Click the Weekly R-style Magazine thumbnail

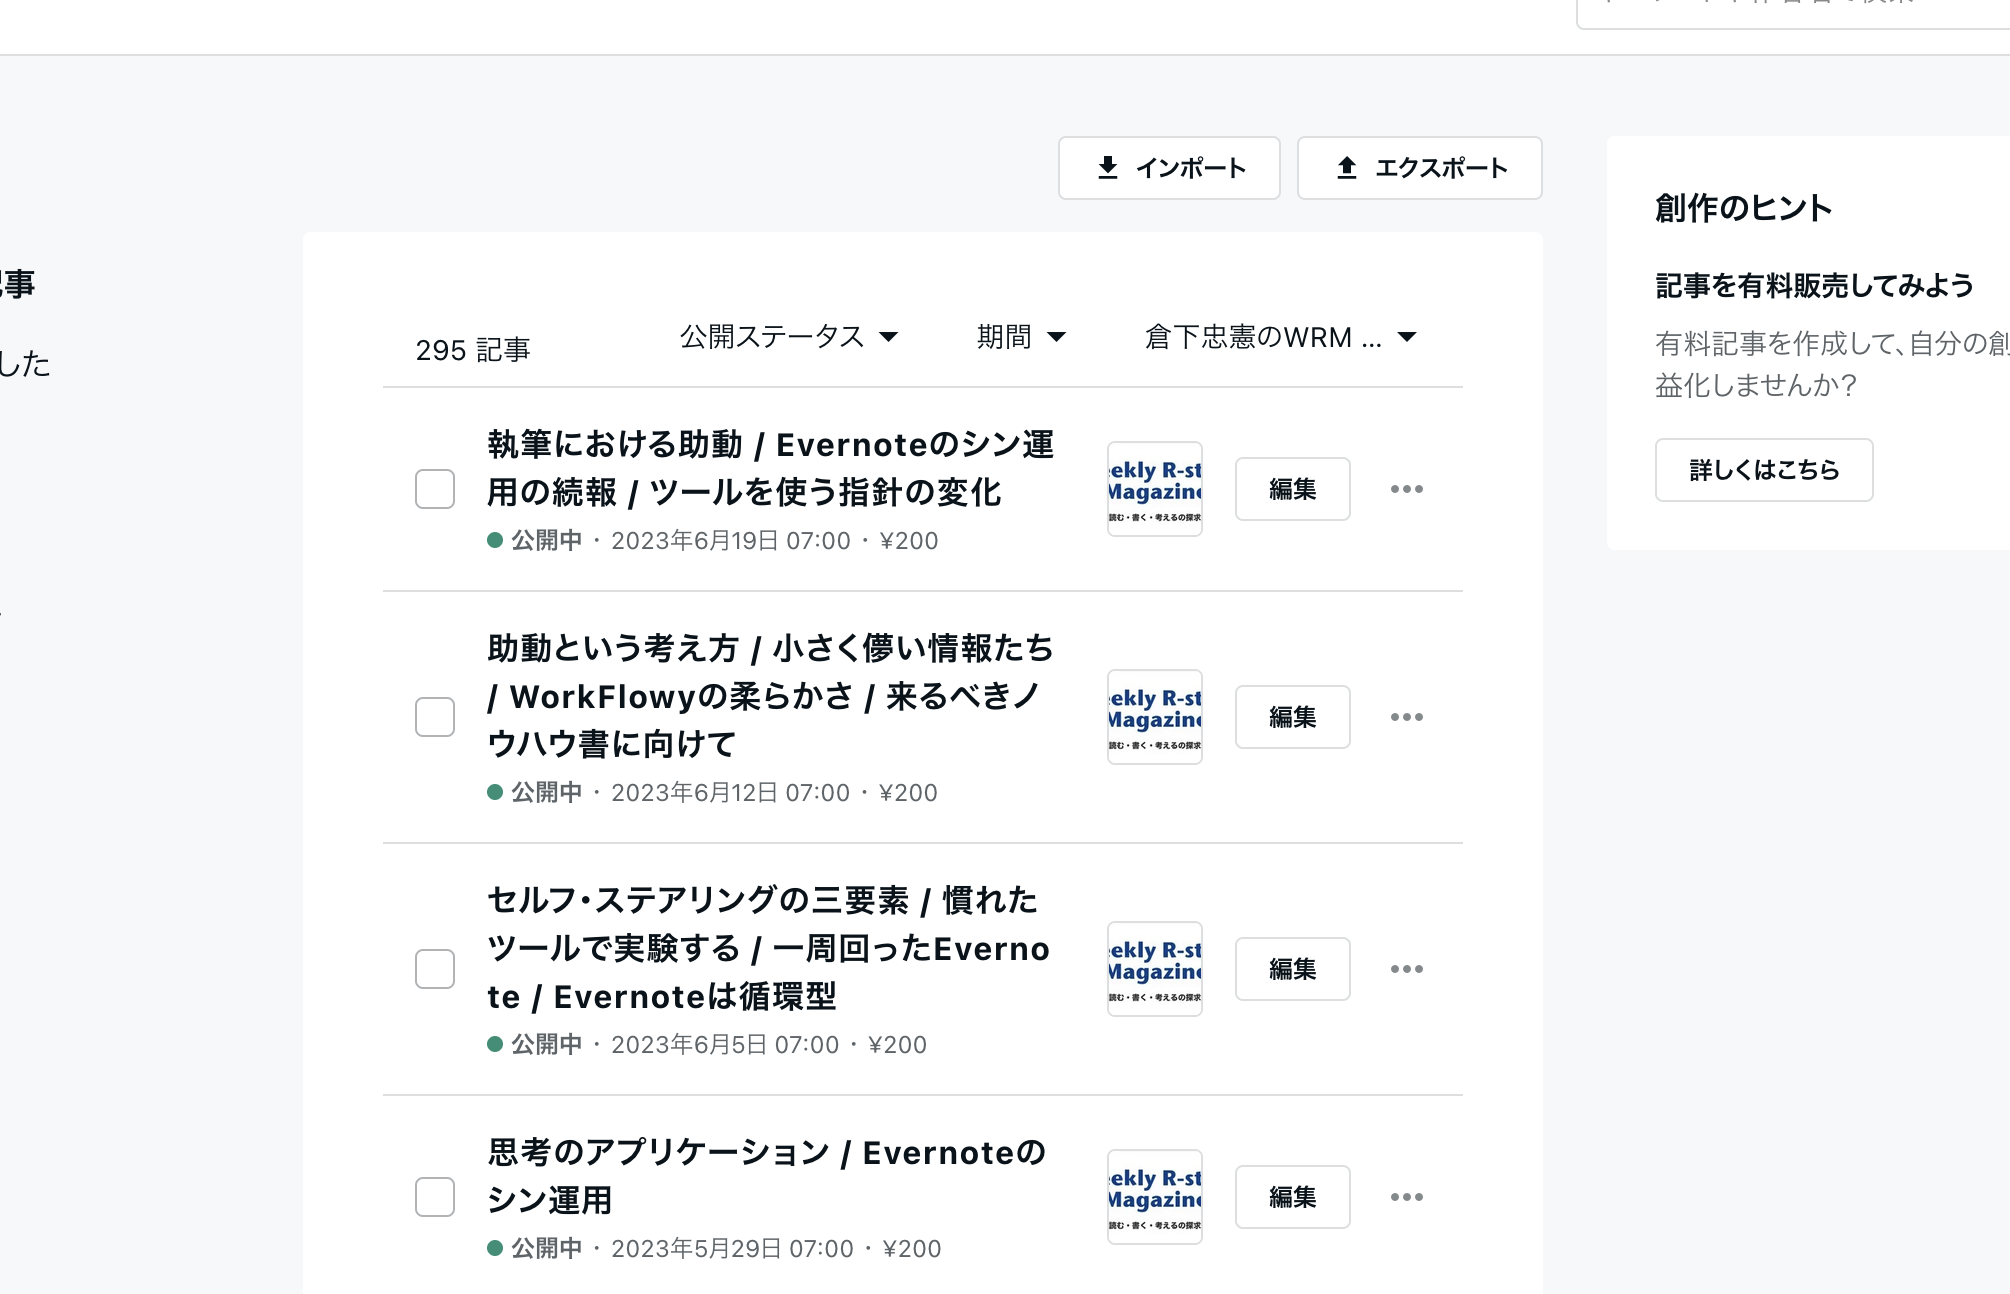click(1154, 489)
